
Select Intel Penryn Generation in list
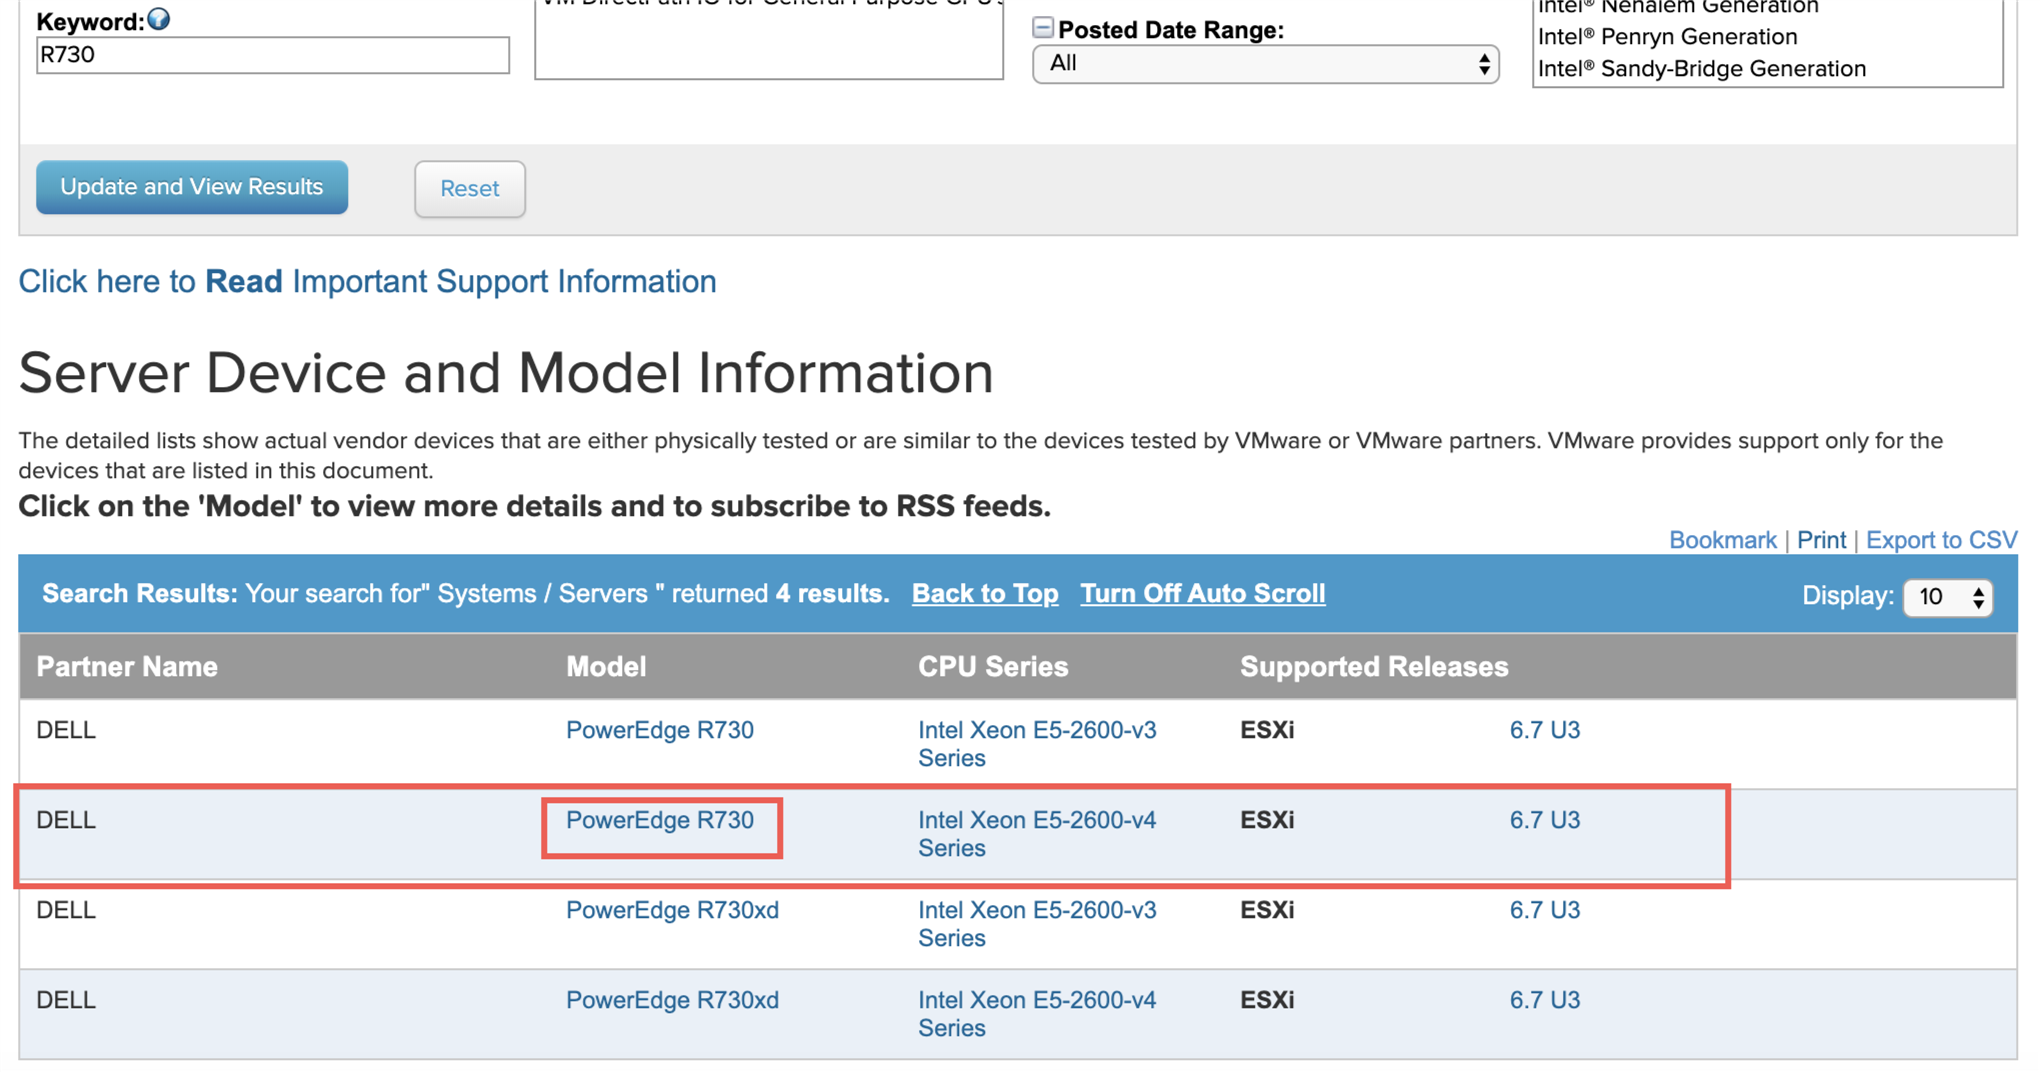coord(1667,37)
